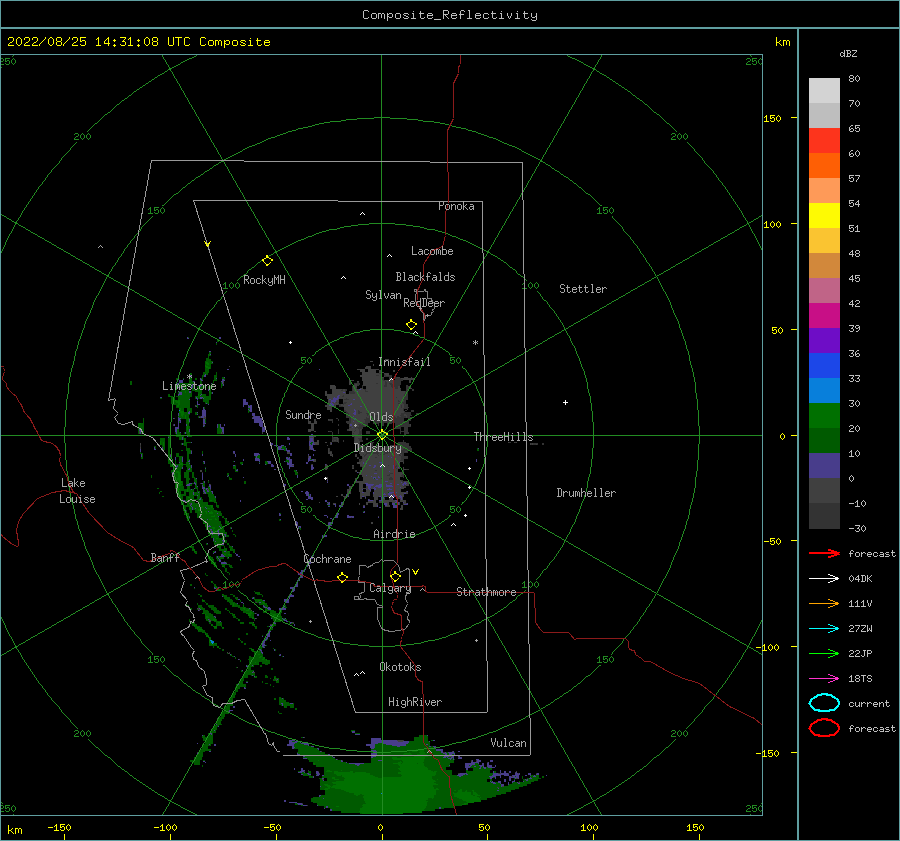Click the Banff label
Screen dimensions: 900x841
click(x=165, y=557)
